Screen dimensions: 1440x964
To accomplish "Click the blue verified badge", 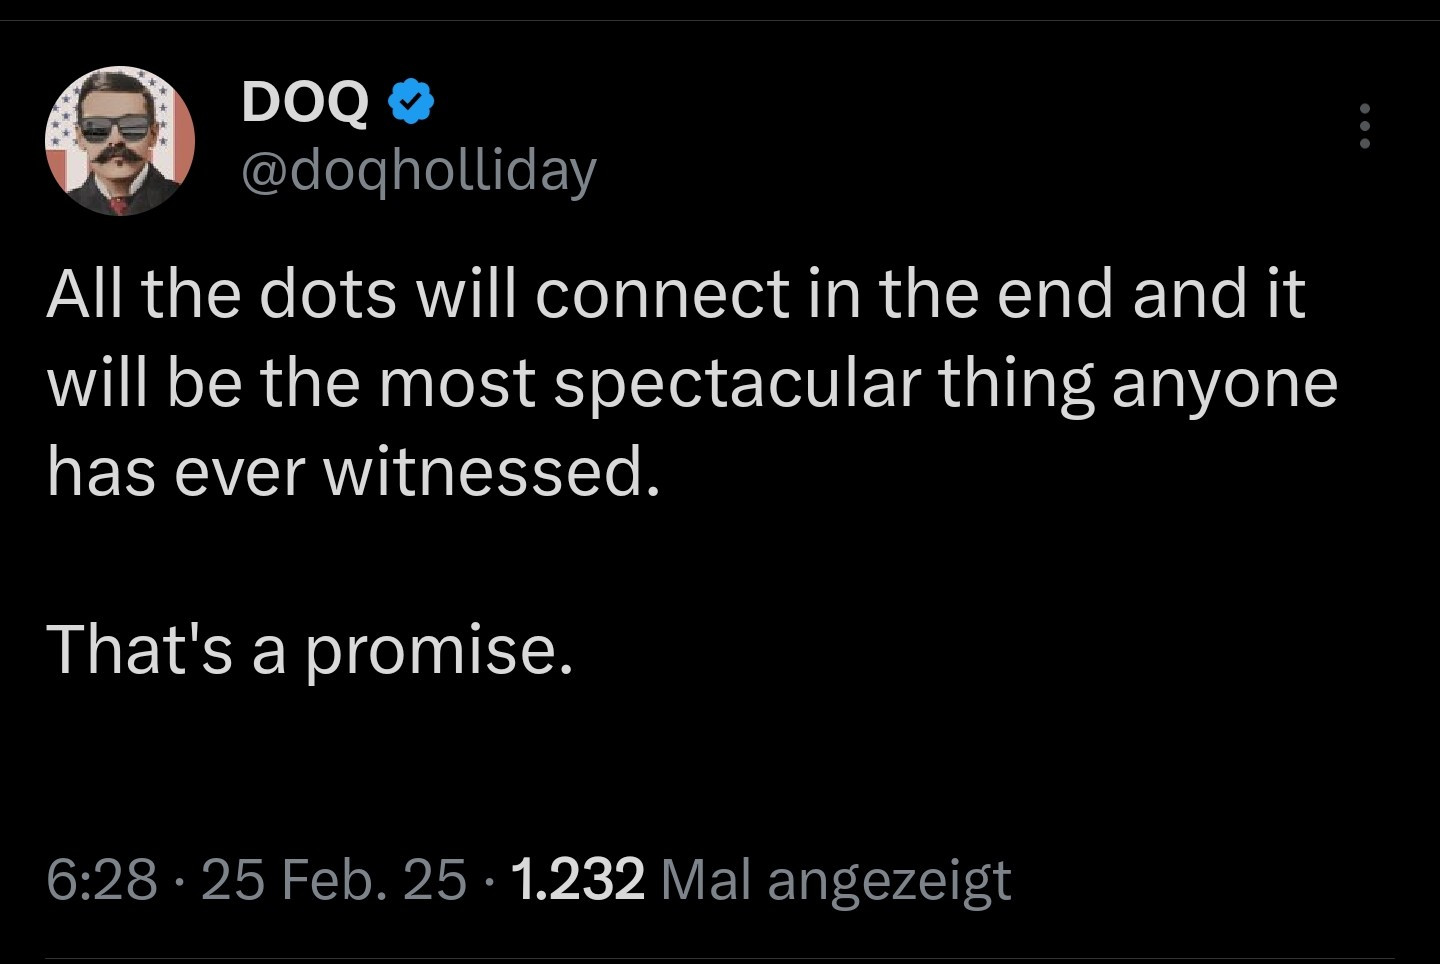I will [411, 101].
